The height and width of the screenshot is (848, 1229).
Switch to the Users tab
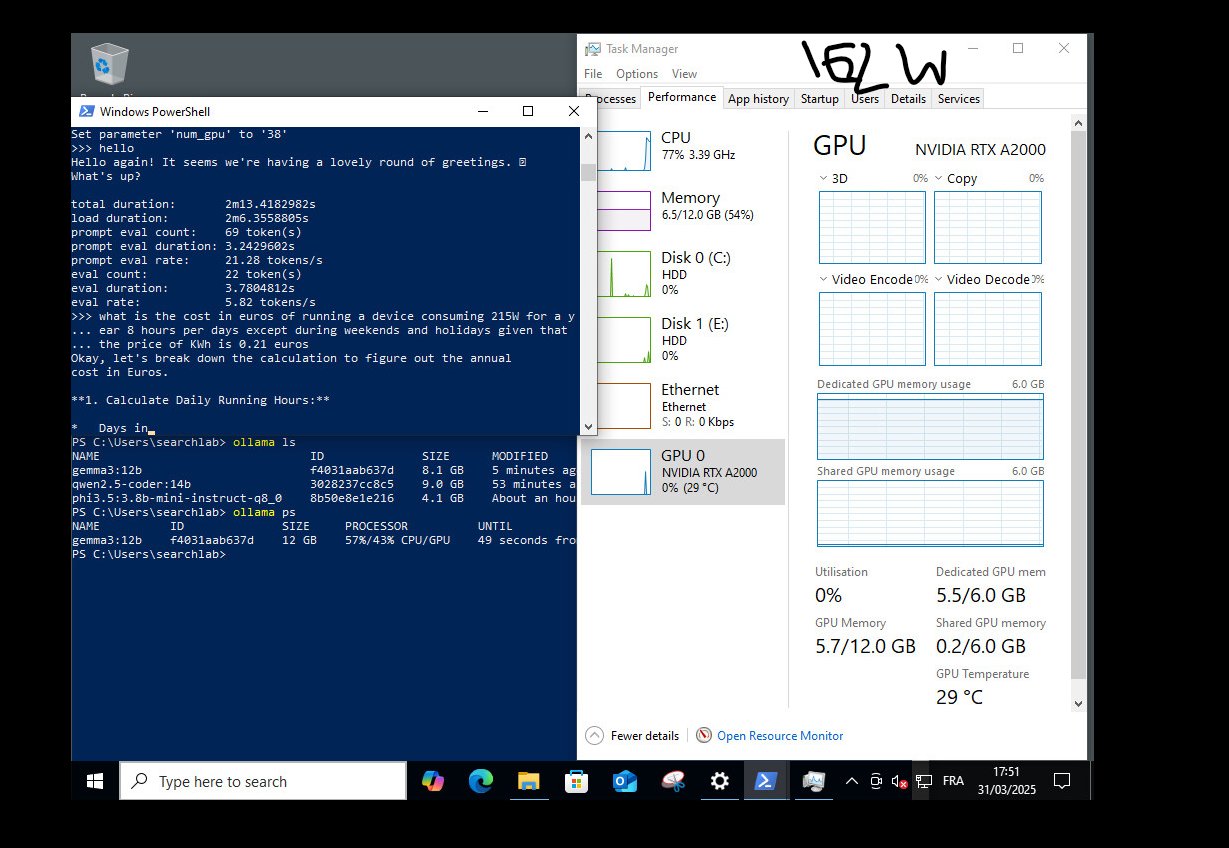(x=865, y=99)
